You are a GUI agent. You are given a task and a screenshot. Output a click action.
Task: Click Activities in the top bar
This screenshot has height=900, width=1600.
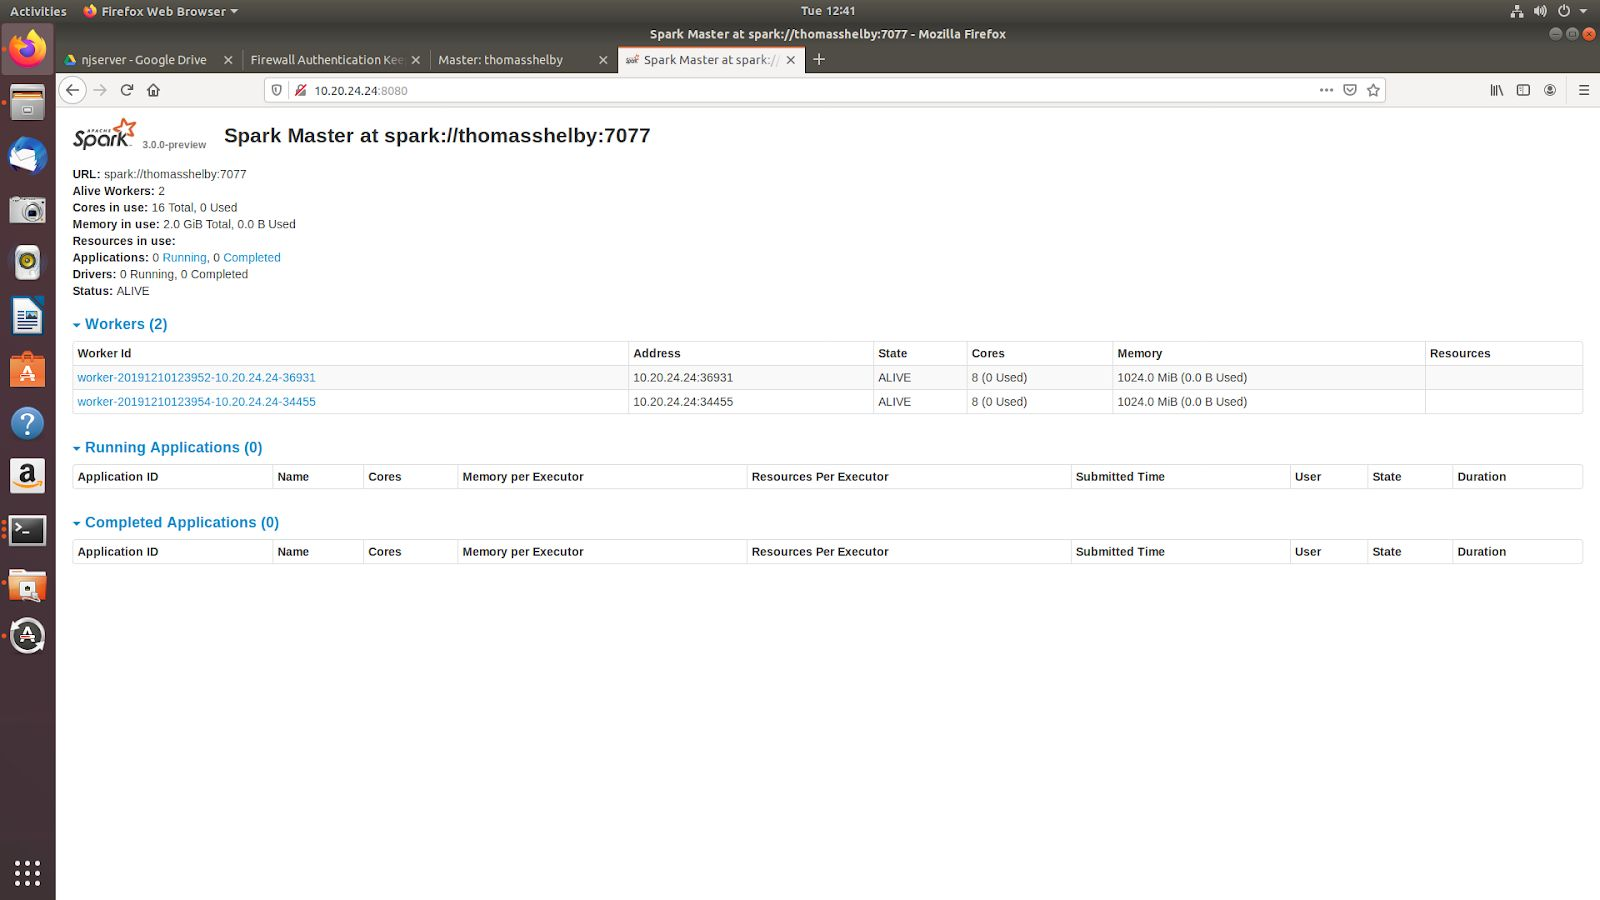coord(38,11)
